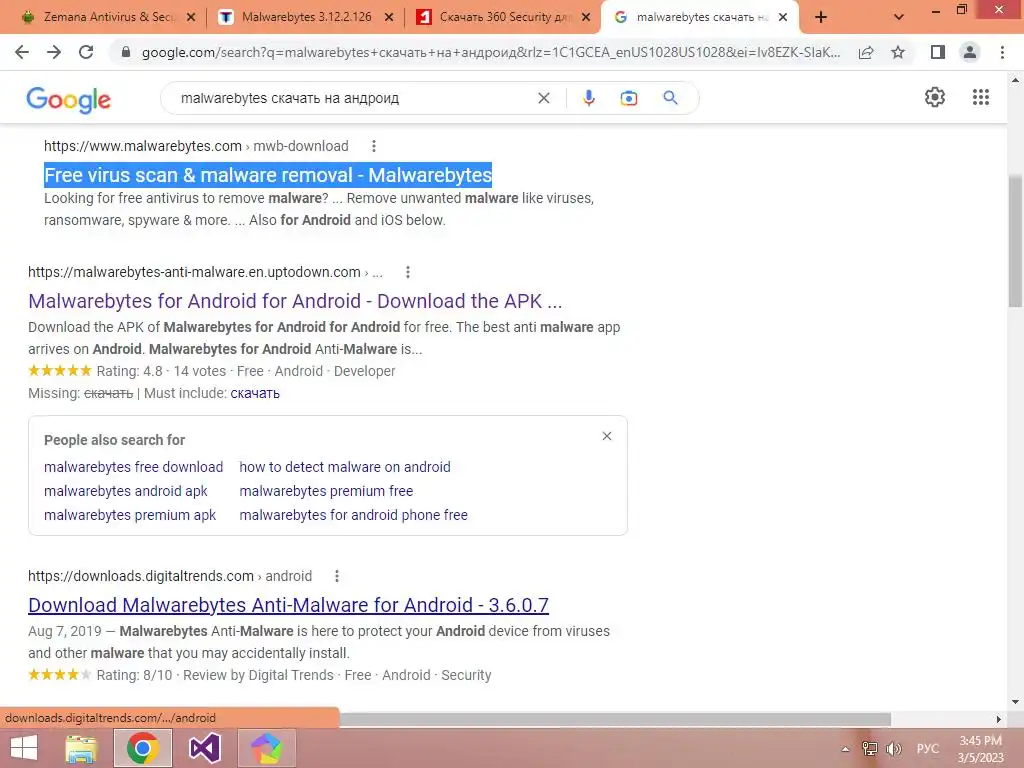Search for malwarebytes premium apk

[x=130, y=515]
